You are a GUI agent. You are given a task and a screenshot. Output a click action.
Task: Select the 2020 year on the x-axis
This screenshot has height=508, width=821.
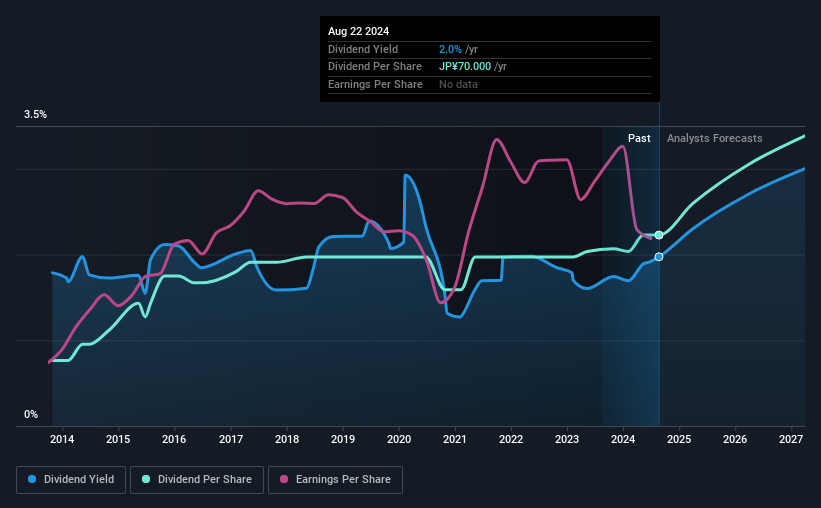[399, 439]
